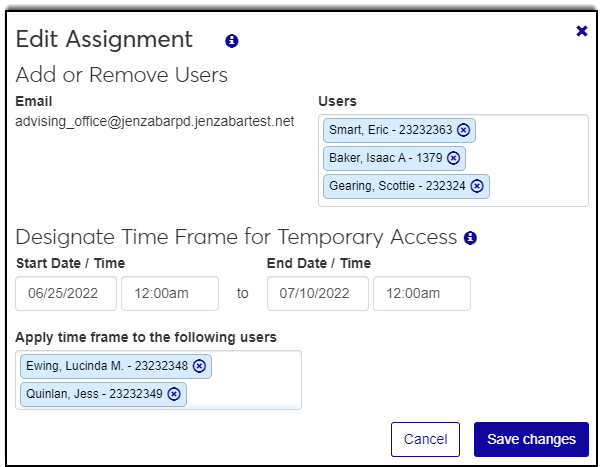603x467 pixels.
Task: Click the Cancel button
Action: pos(425,439)
